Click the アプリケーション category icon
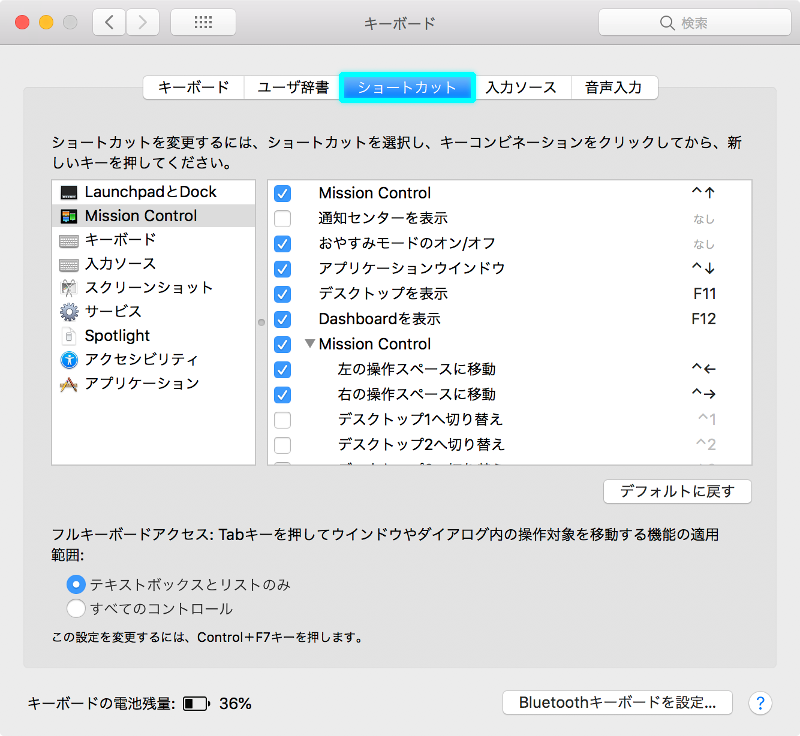 (69, 384)
